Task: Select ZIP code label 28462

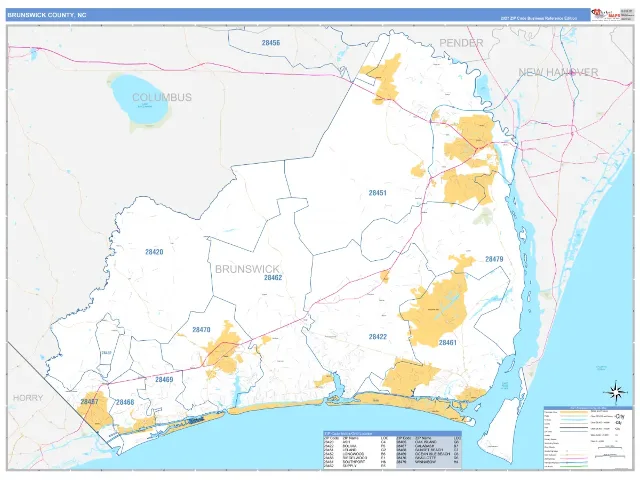Action: [273, 278]
